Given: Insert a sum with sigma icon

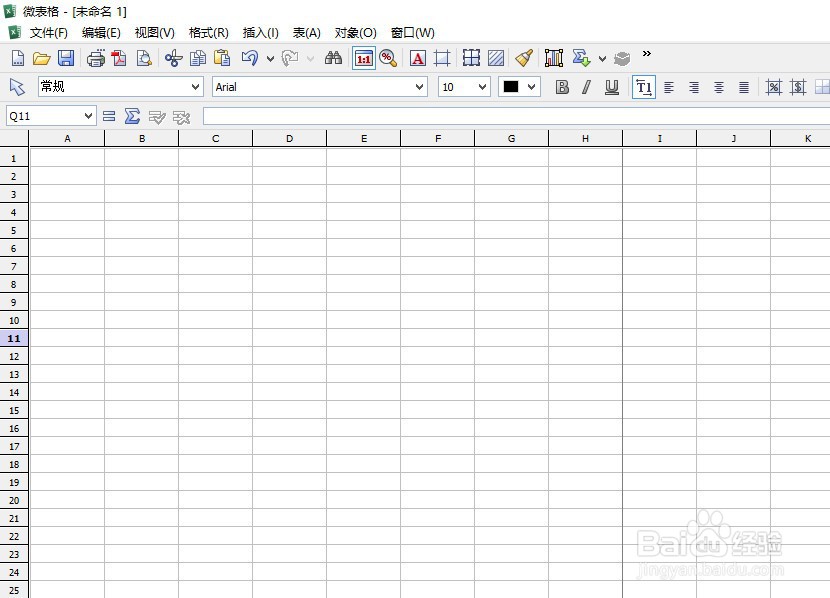Looking at the screenshot, I should tap(132, 116).
